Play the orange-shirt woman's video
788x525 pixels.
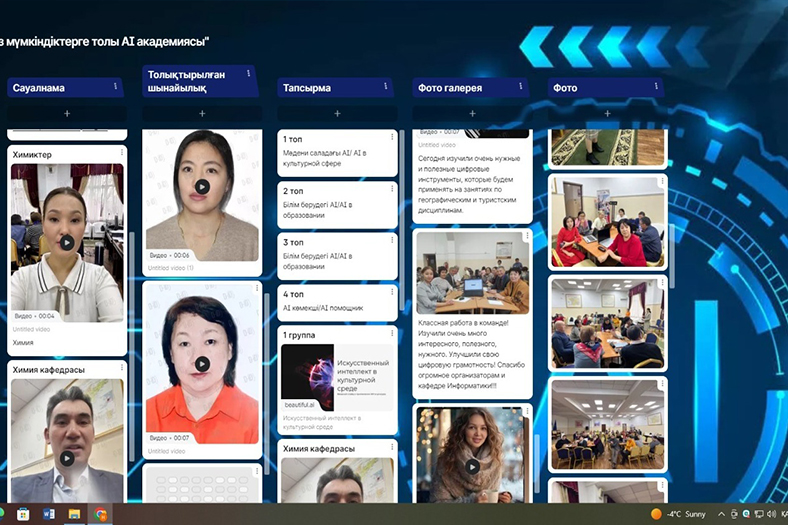pyautogui.click(x=202, y=364)
